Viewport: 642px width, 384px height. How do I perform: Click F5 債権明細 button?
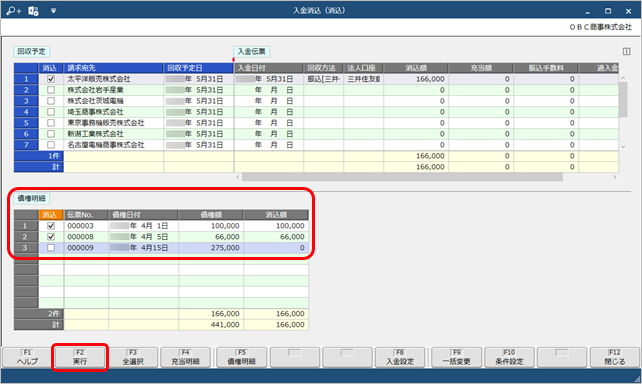tap(242, 357)
